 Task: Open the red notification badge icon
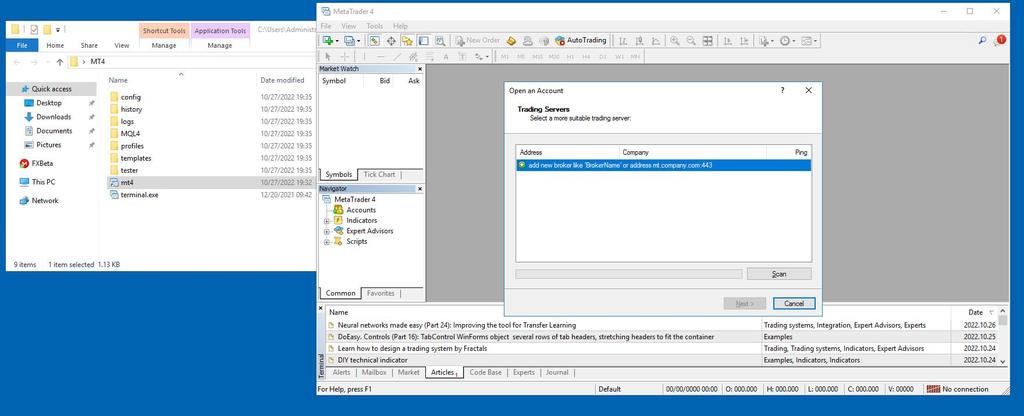coord(1000,40)
